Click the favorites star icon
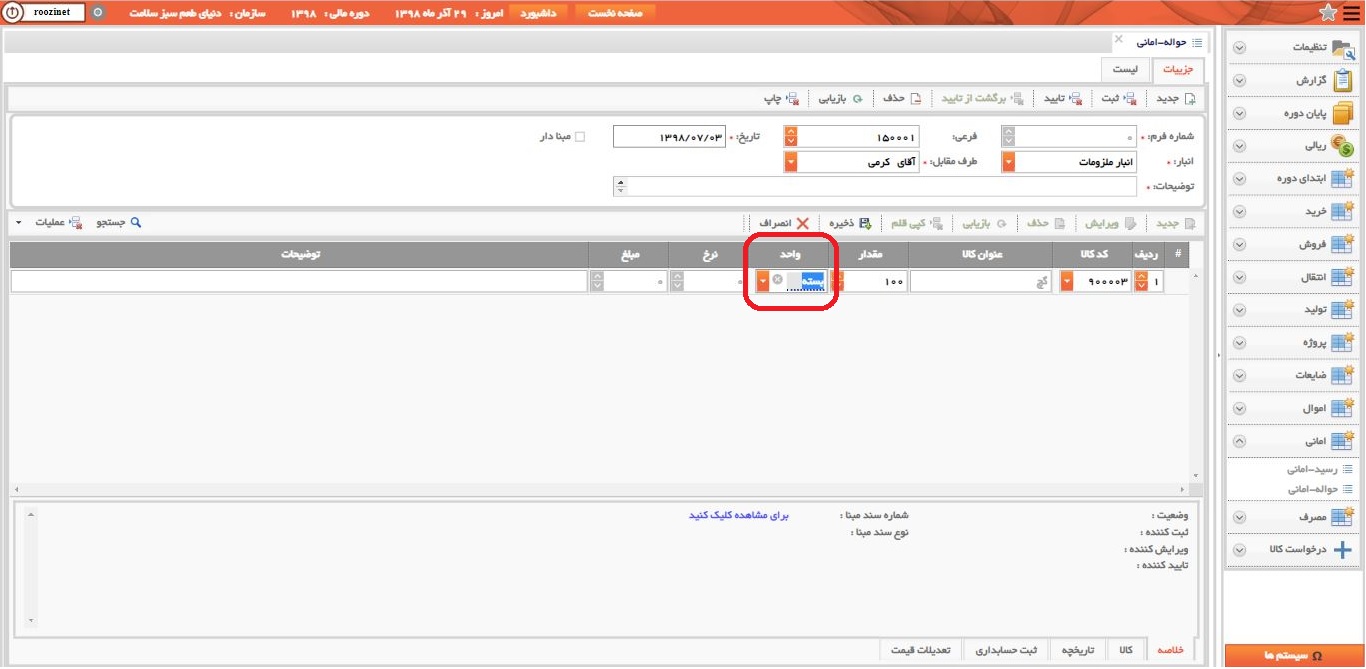Screen dimensions: 1366x669 tap(1327, 12)
